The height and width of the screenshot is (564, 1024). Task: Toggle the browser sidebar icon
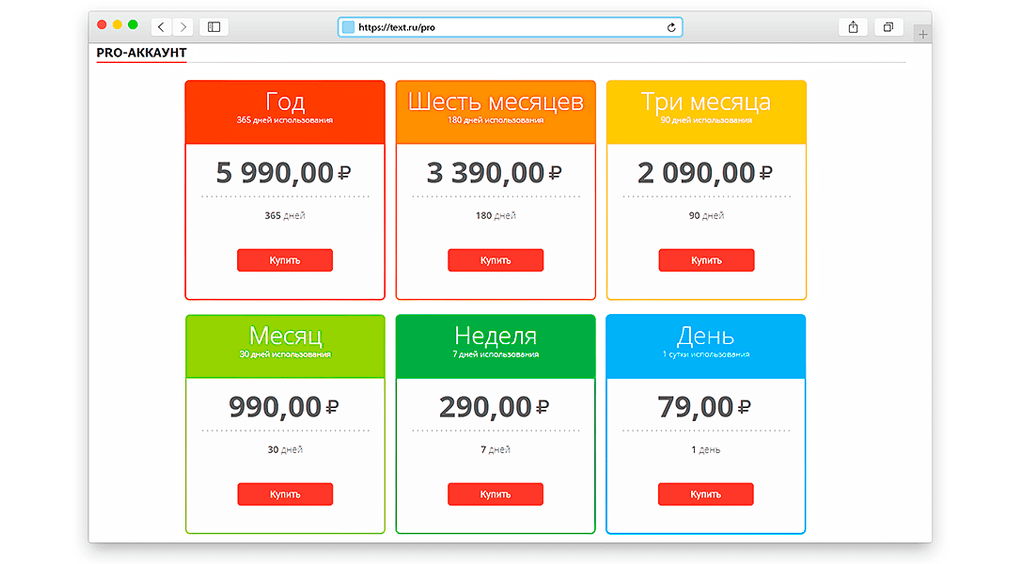click(x=214, y=27)
